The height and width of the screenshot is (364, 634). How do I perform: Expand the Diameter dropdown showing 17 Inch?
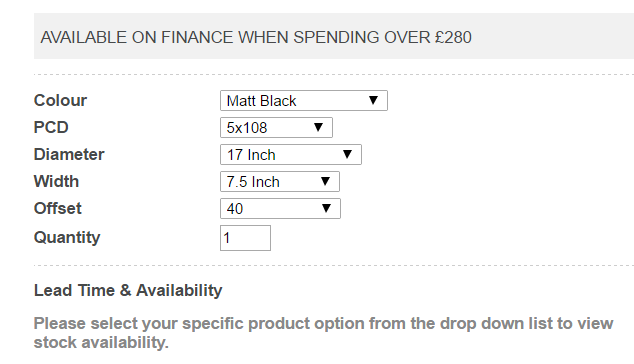click(291, 155)
